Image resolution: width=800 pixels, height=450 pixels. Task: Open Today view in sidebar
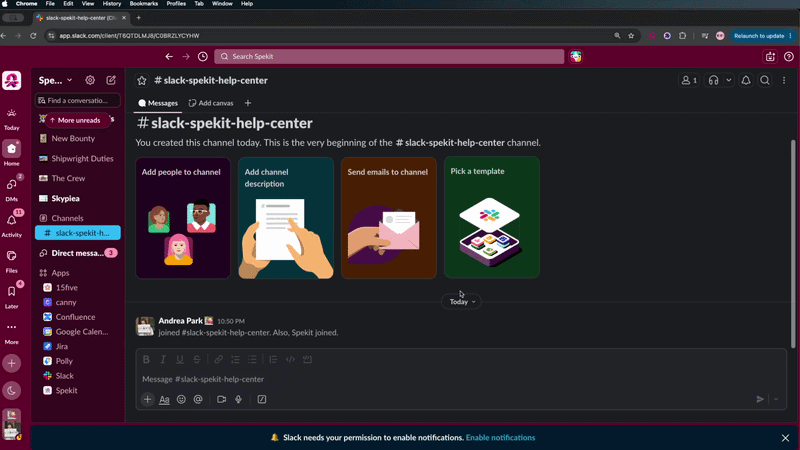(11, 119)
